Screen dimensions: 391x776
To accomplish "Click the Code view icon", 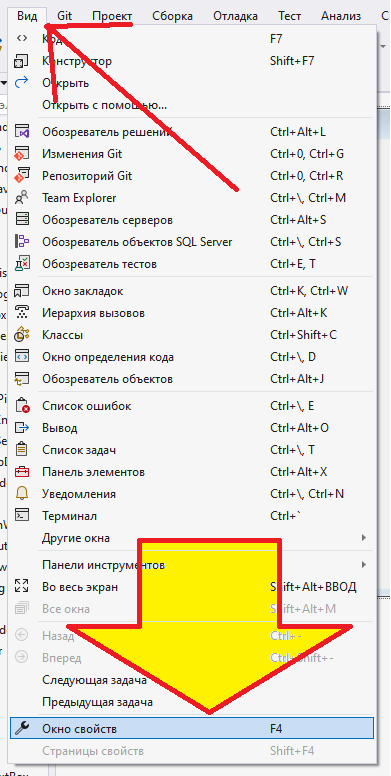I will 22,39.
